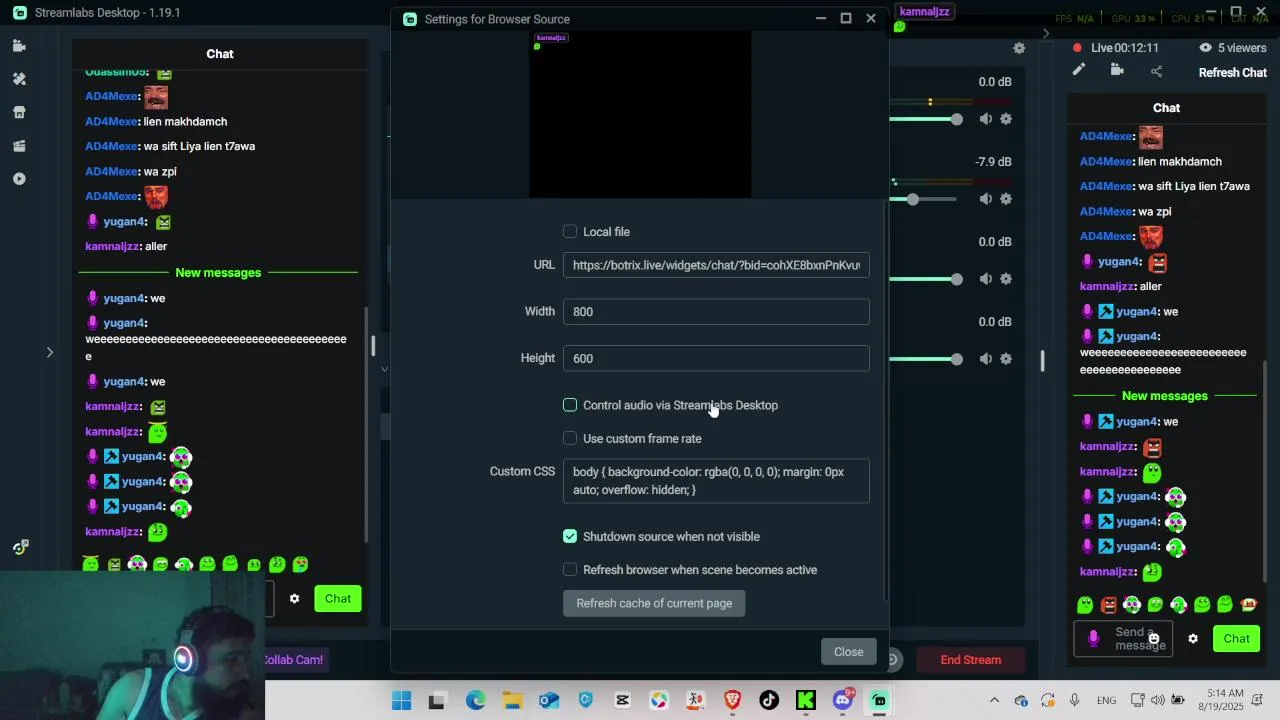The width and height of the screenshot is (1280, 720).
Task: Open settings gear for the -7.9 dB source
Action: (1006, 199)
